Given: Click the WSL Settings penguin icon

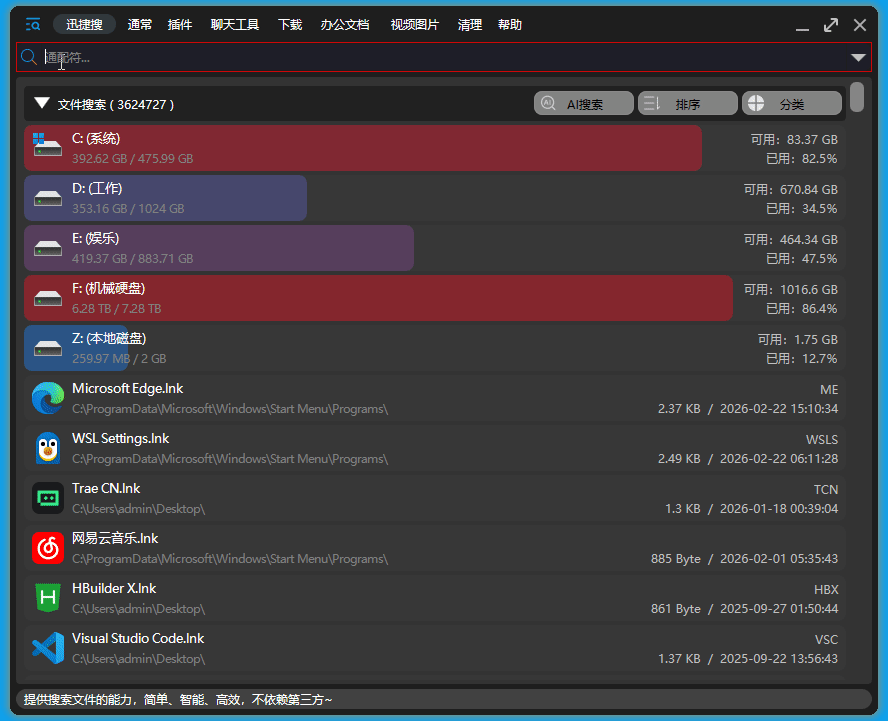Looking at the screenshot, I should (x=47, y=448).
